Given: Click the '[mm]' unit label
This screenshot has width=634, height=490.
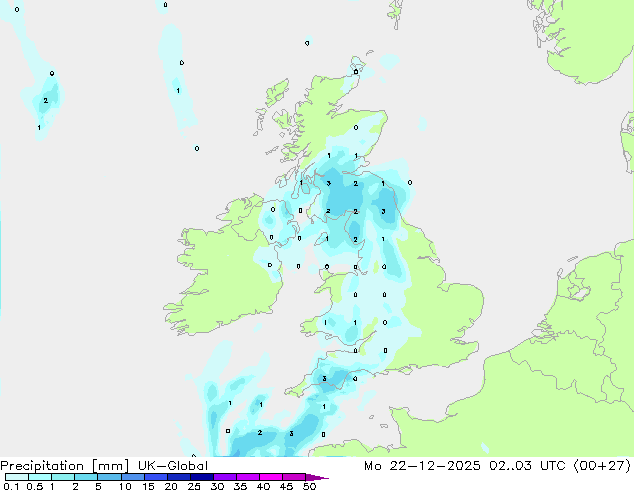Looking at the screenshot, I should 110,466.
